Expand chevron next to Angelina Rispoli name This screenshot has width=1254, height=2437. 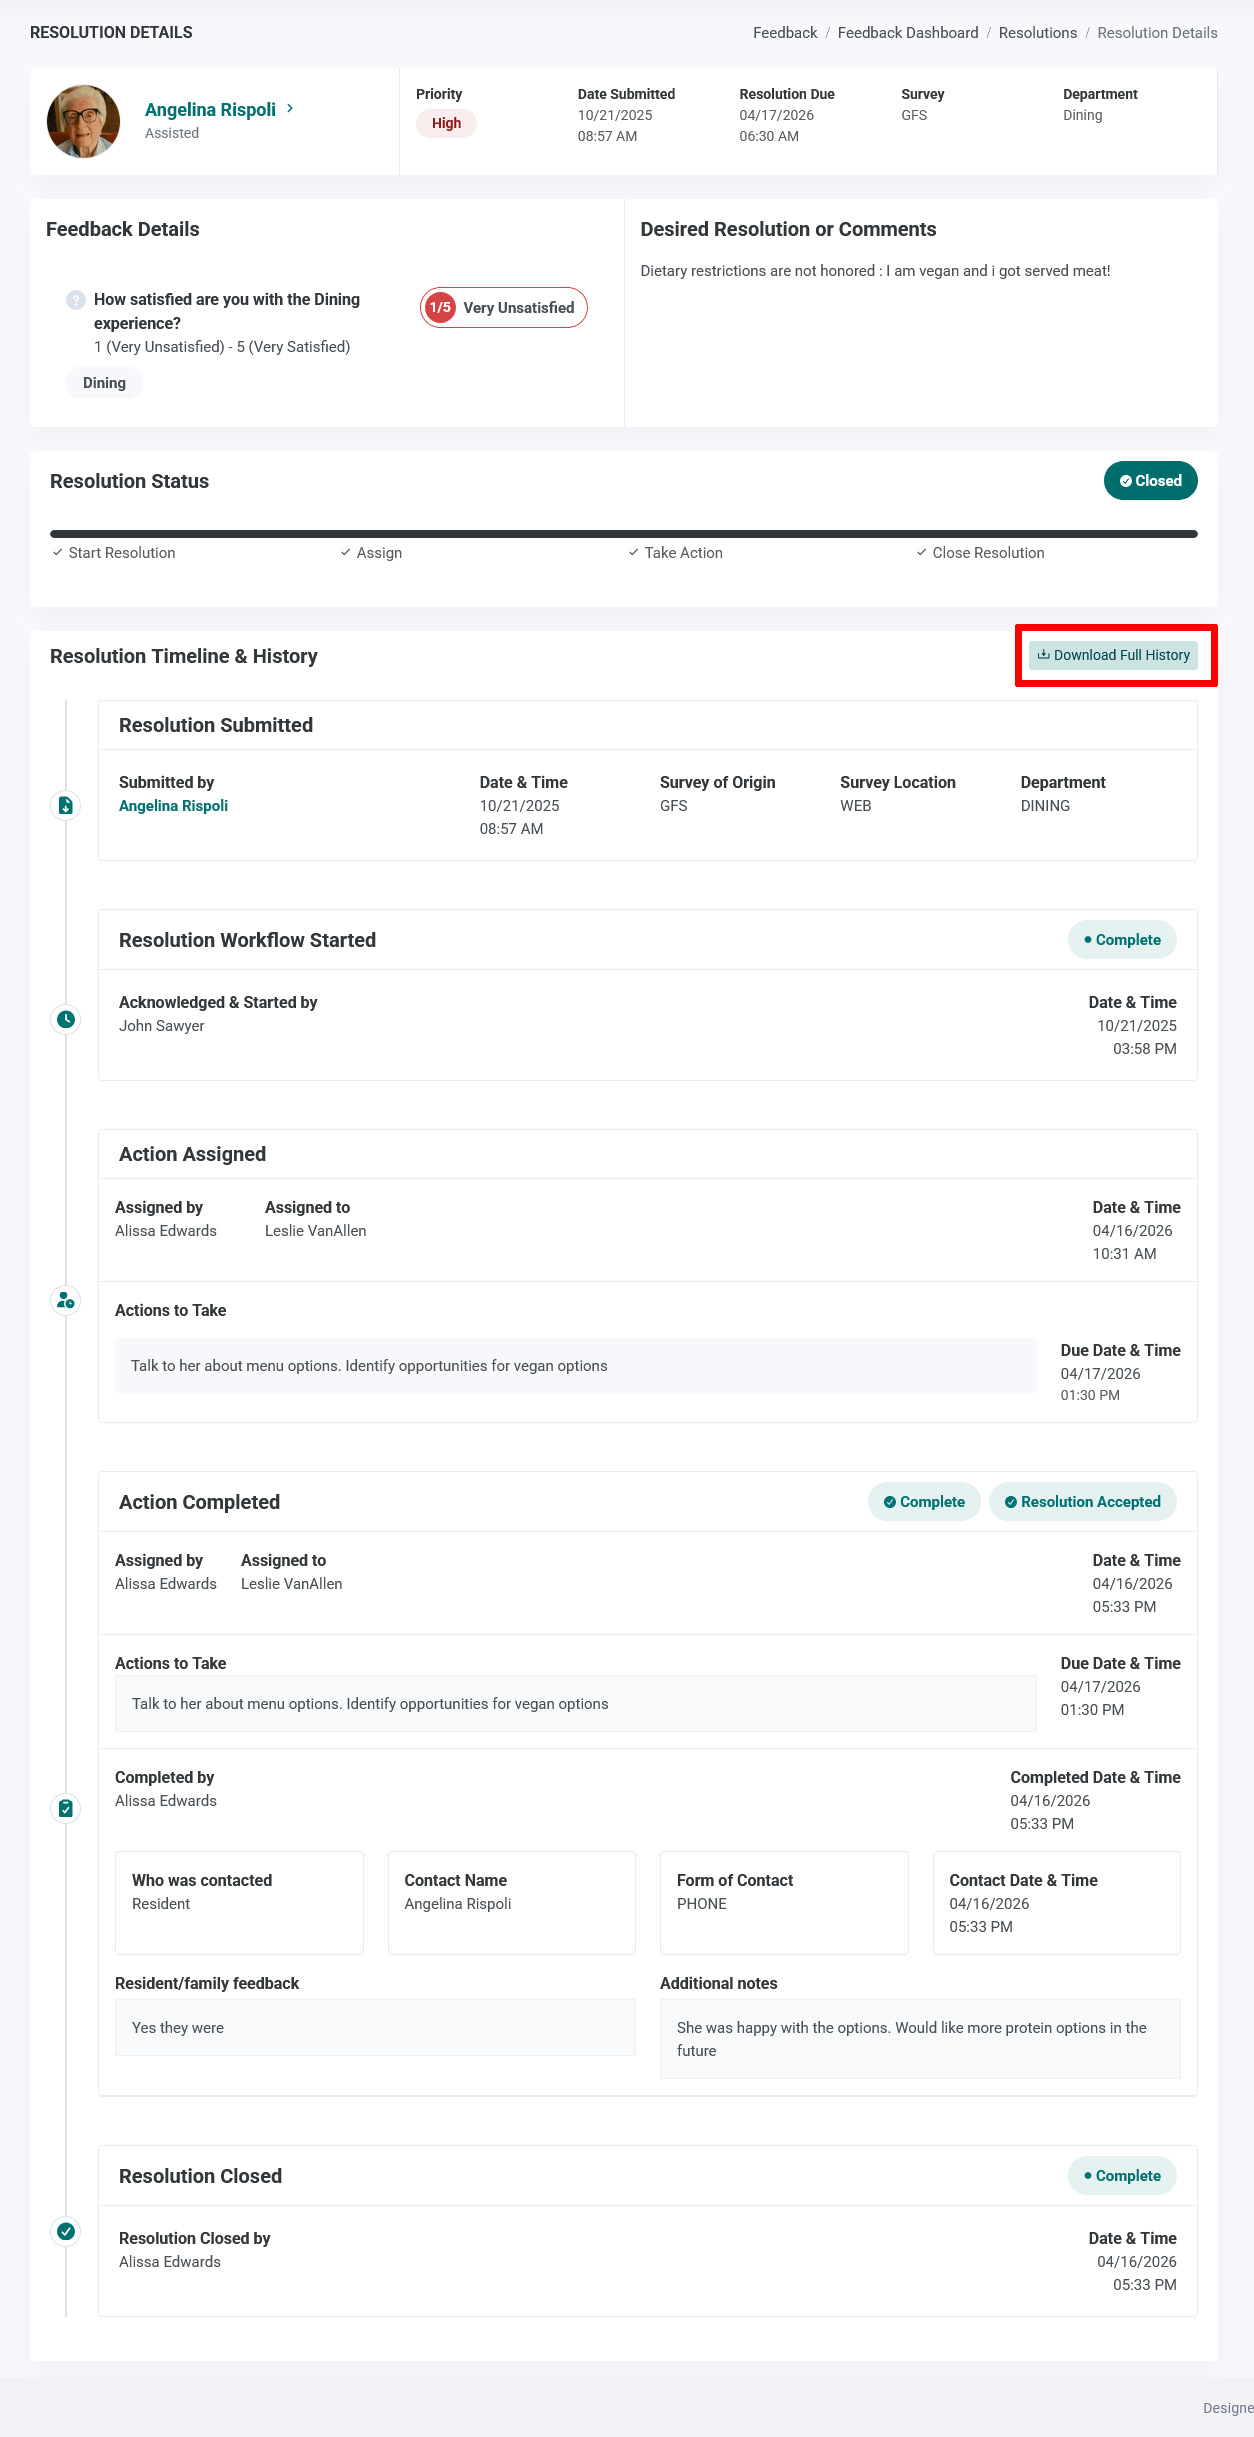click(290, 108)
